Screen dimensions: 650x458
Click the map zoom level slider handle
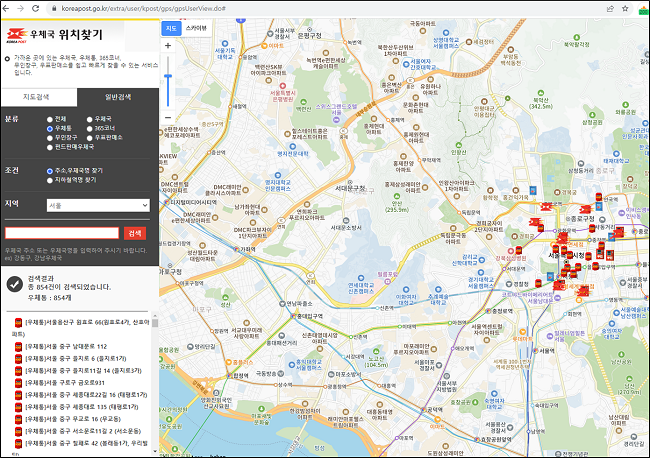point(168,76)
